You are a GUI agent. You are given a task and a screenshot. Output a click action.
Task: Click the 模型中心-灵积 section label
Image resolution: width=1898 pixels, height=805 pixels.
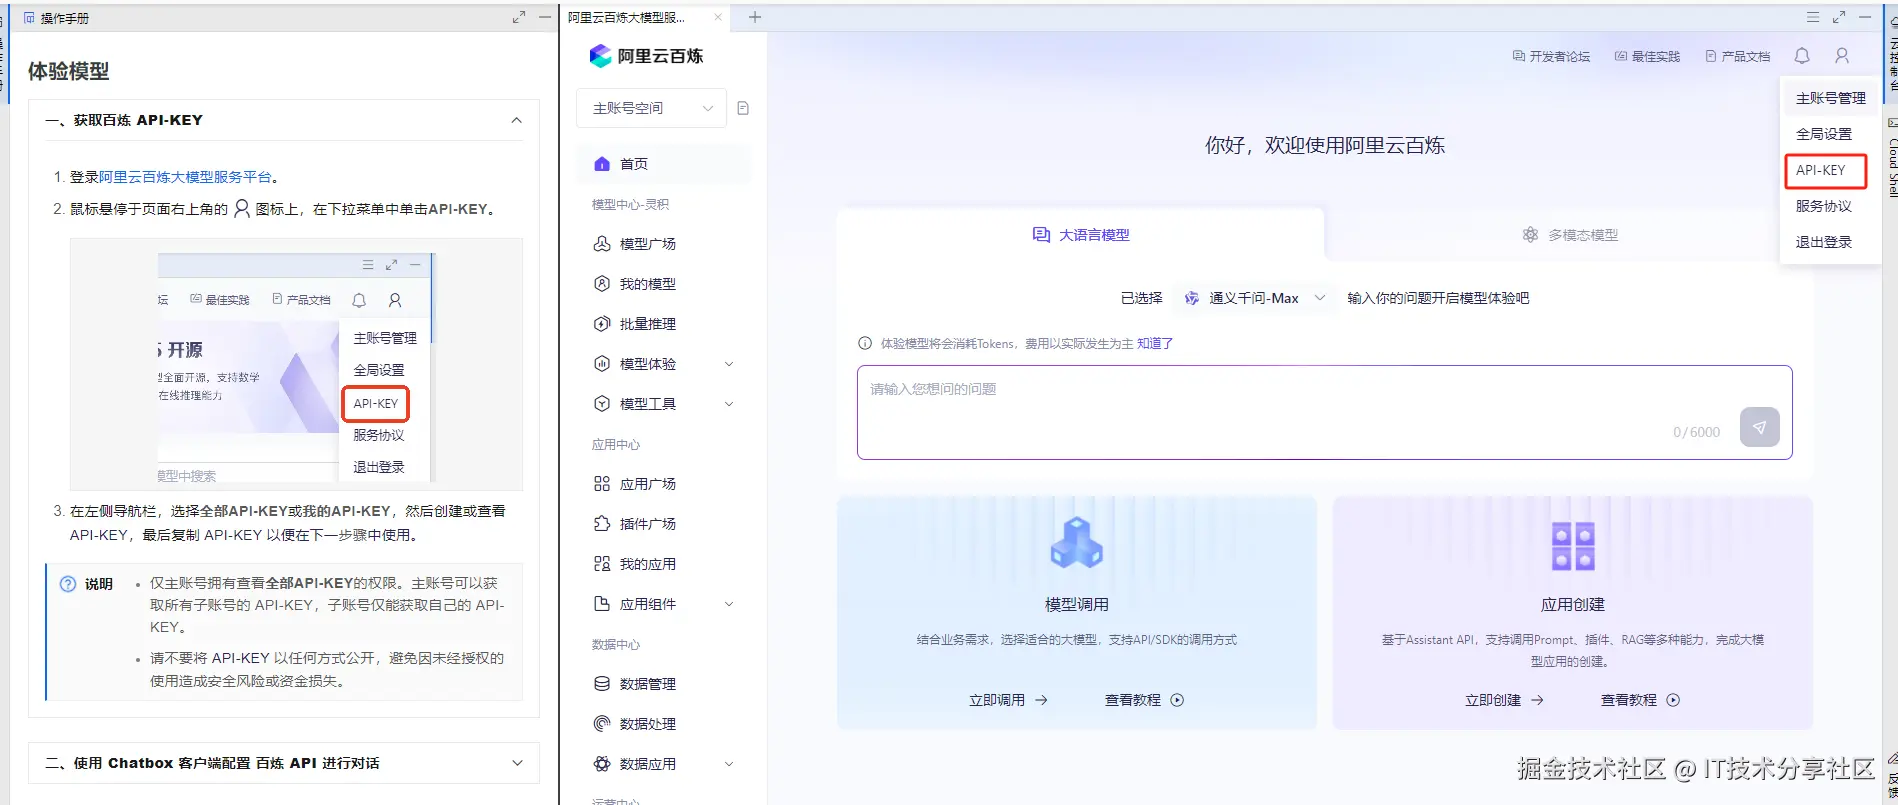coord(630,204)
